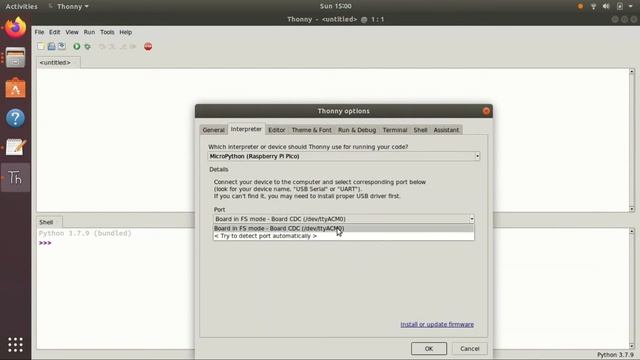Image resolution: width=640 pixels, height=360 pixels.
Task: Click the Thonny icon in the dock
Action: (x=16, y=178)
